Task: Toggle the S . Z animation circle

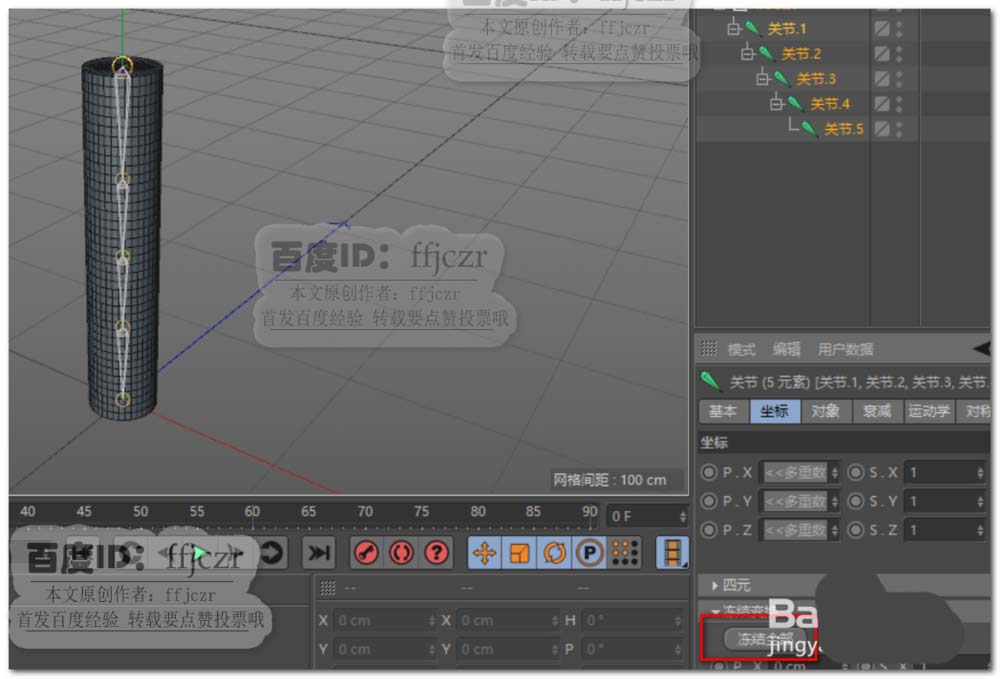Action: [856, 530]
